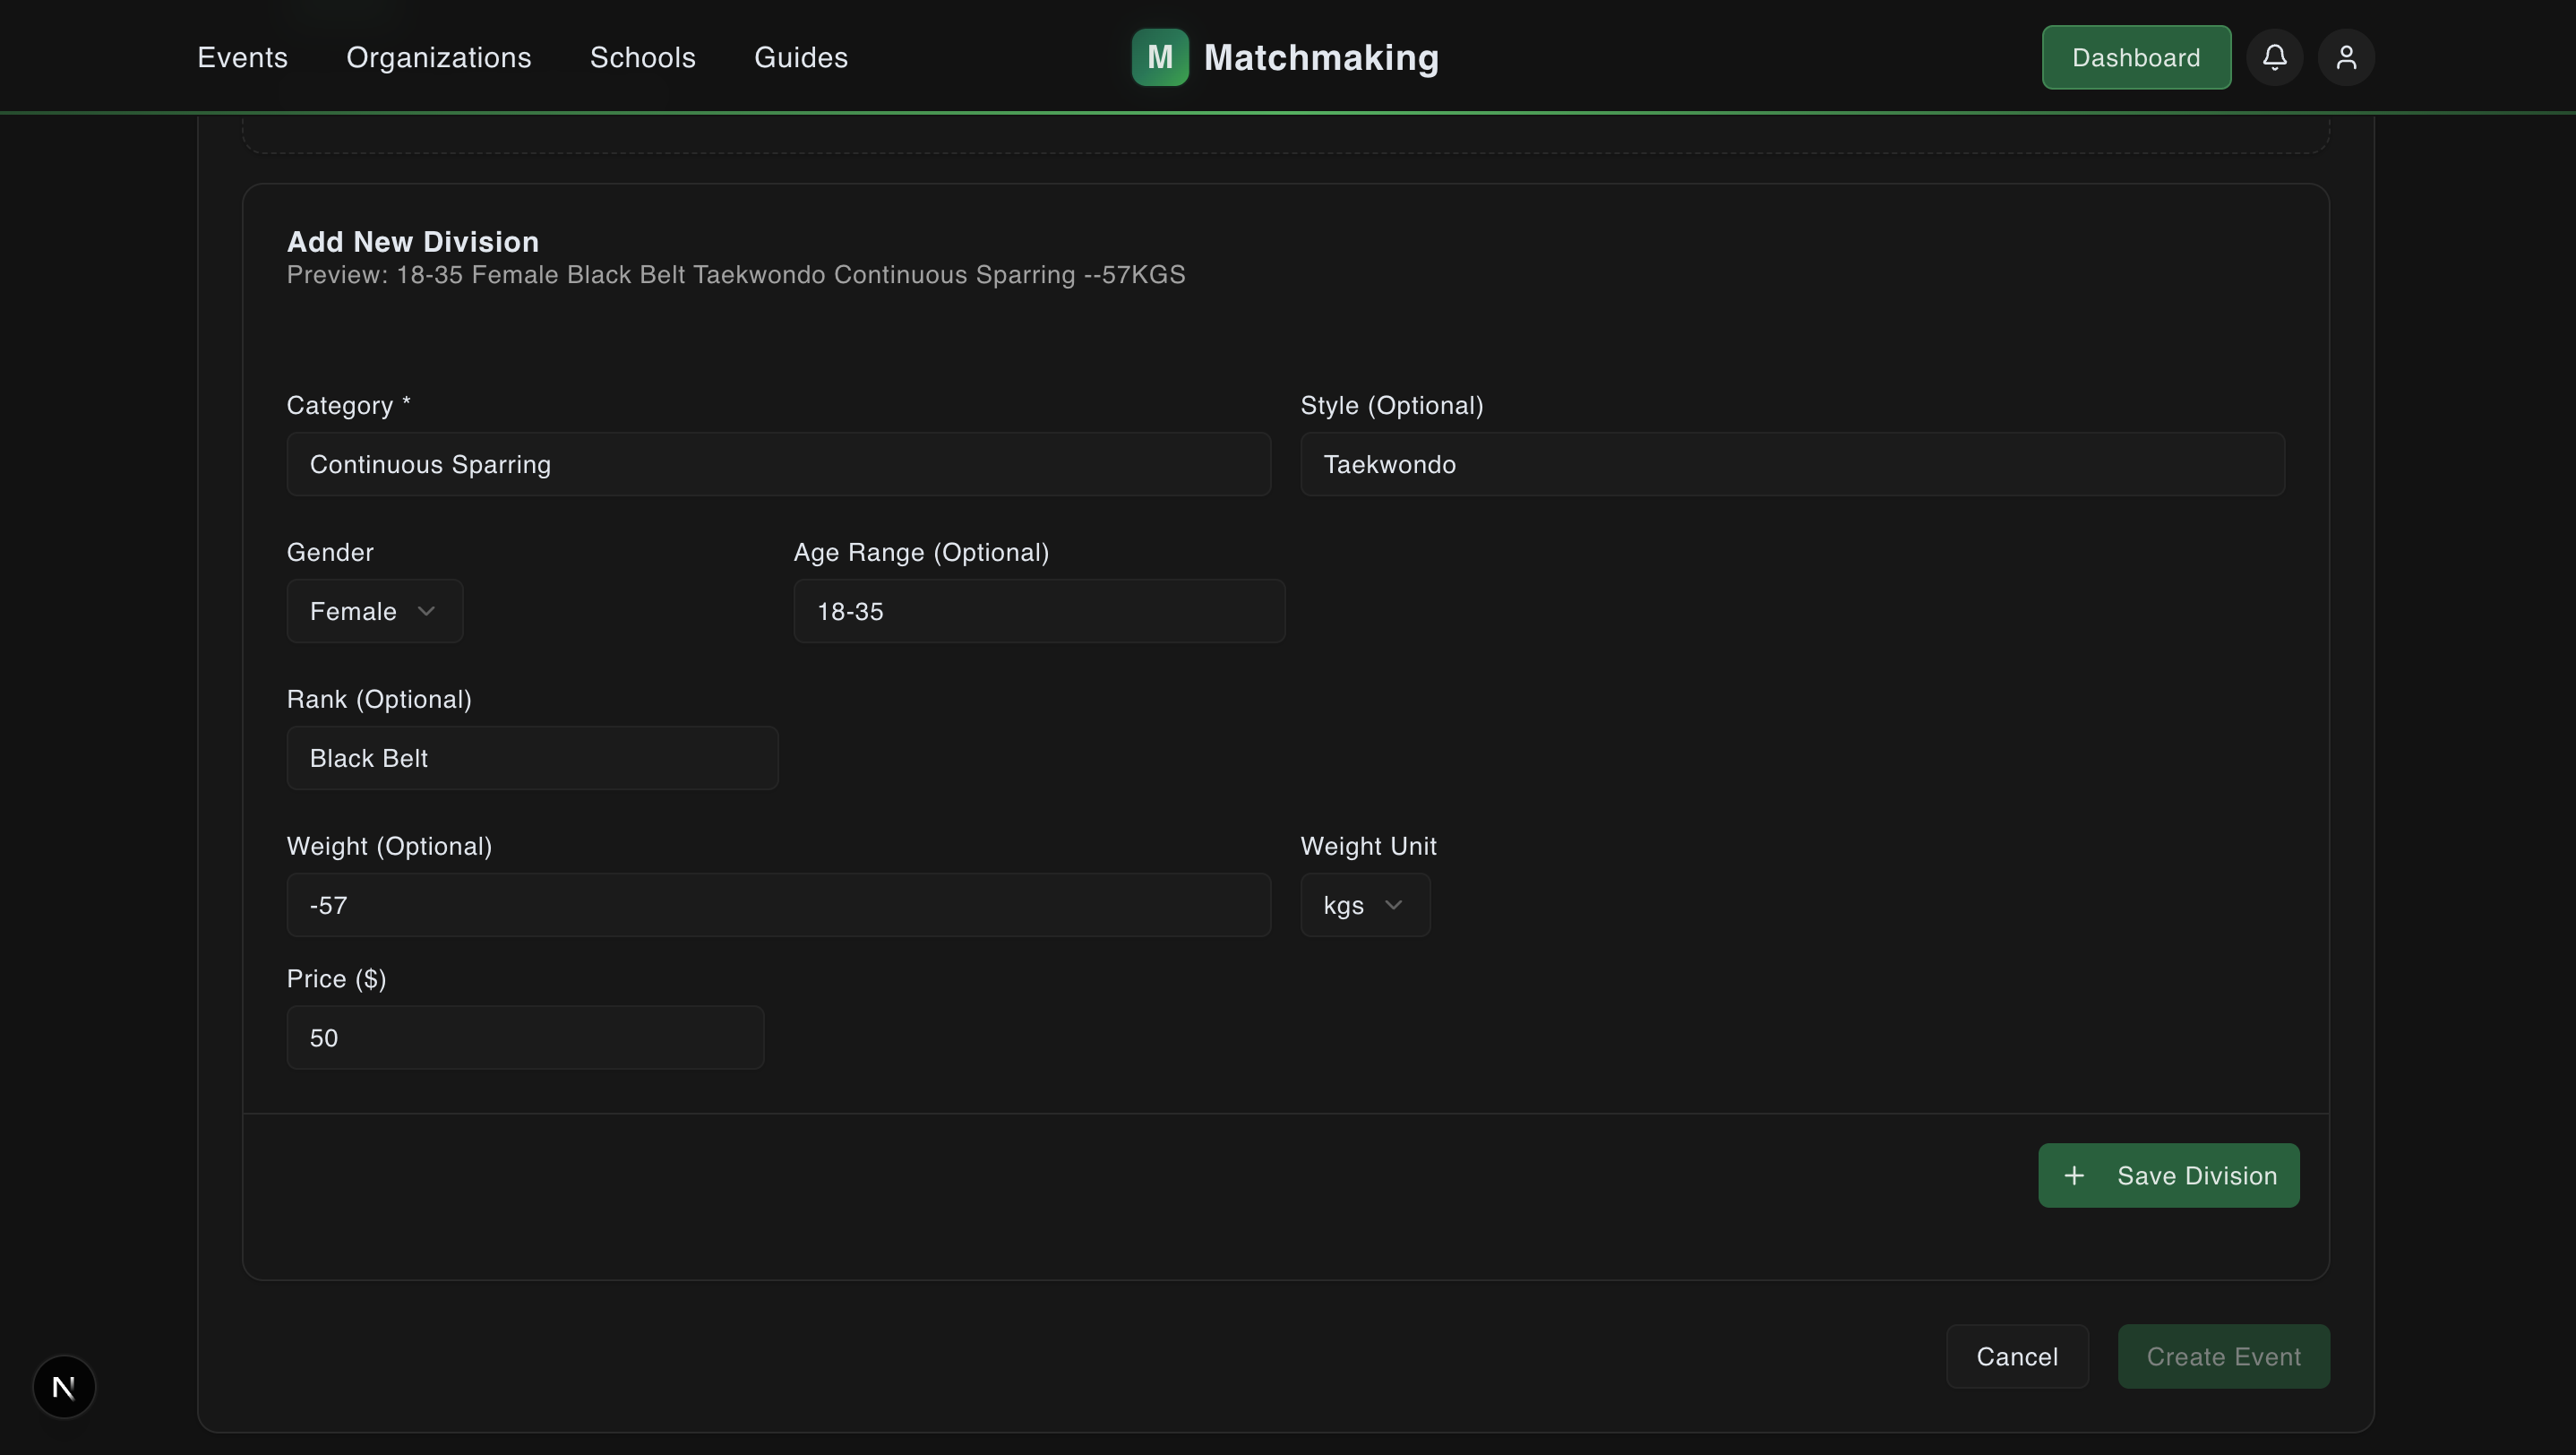Click the Weight (Optional) label
2576x1455 pixels.
389,846
